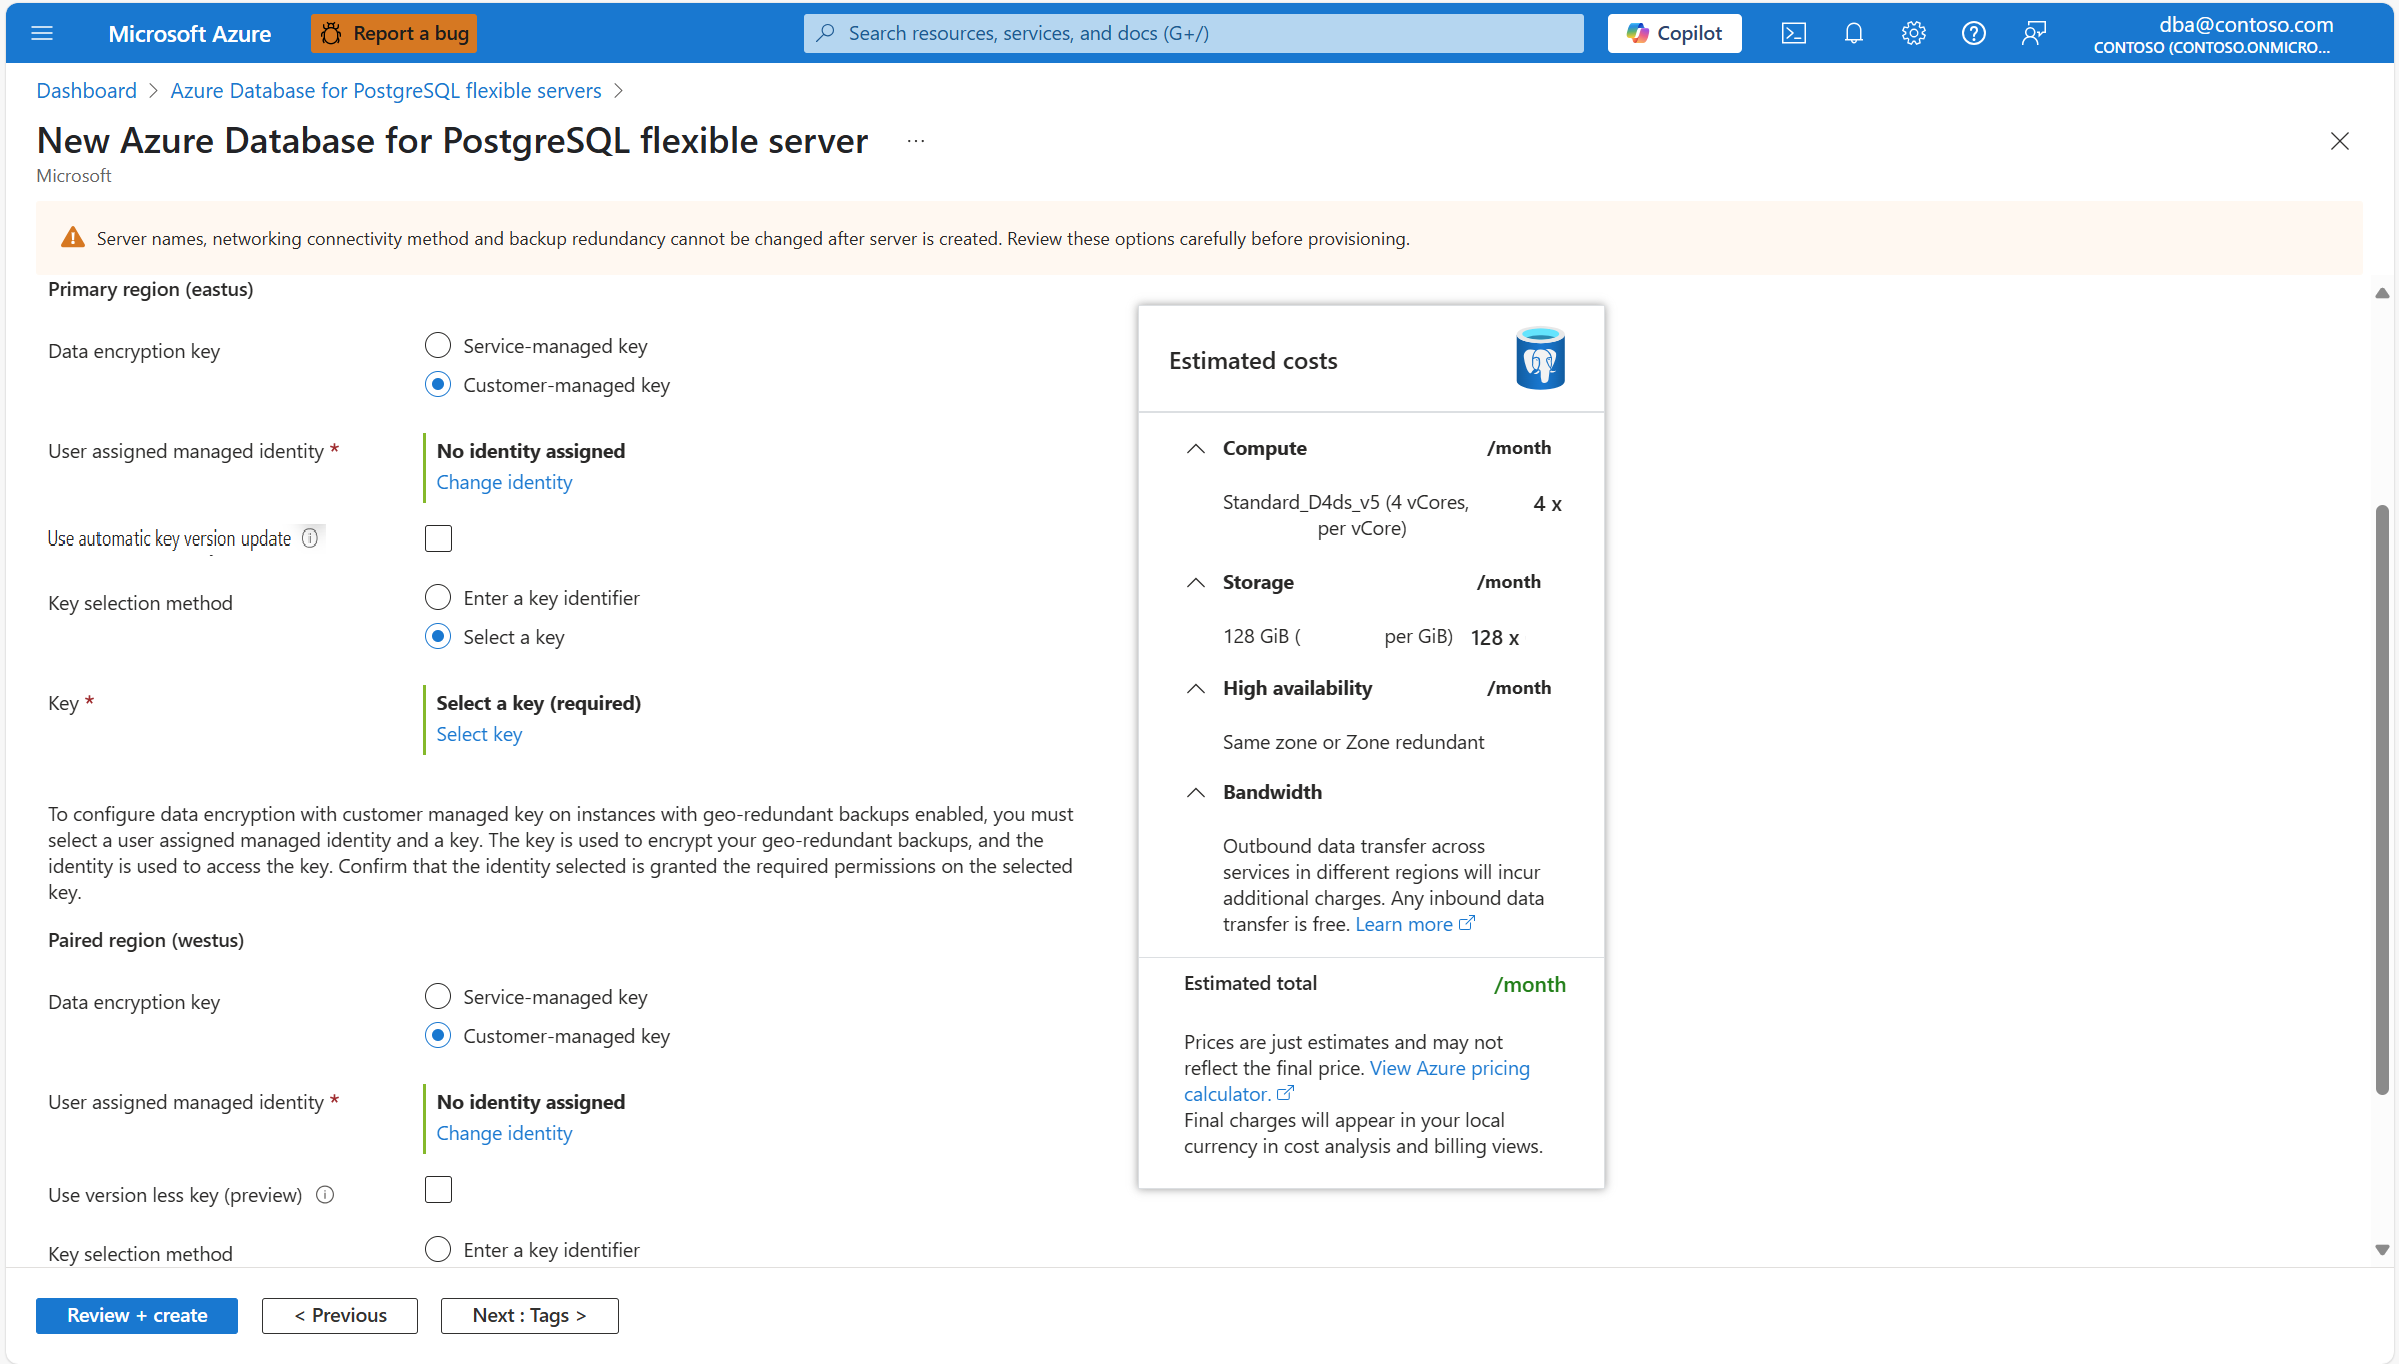Click the help question mark icon

coord(1973,33)
